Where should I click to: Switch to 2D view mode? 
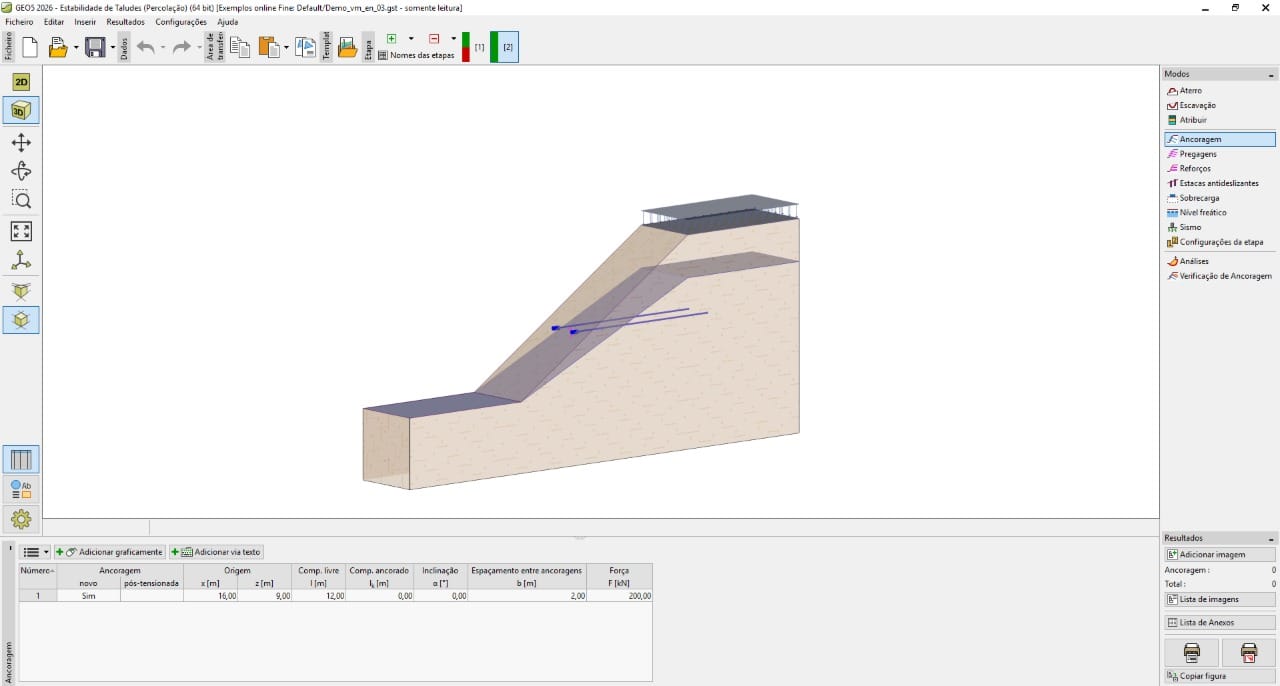click(20, 81)
